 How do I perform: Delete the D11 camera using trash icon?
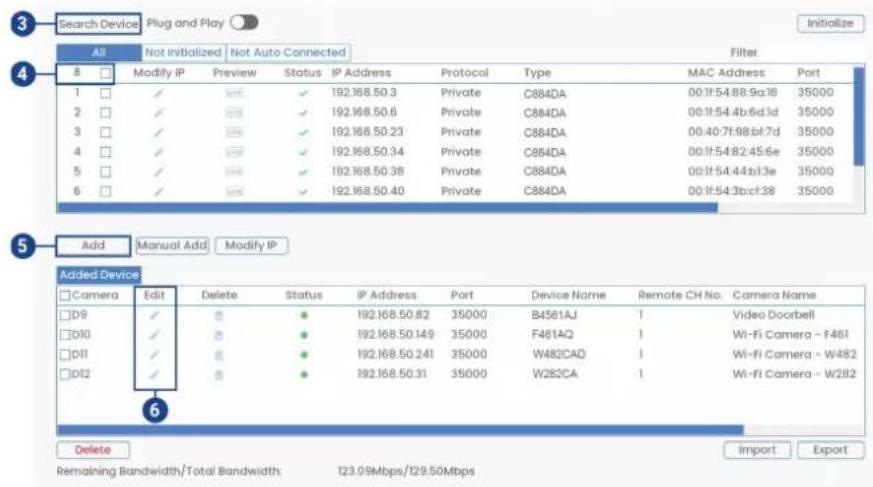point(219,355)
